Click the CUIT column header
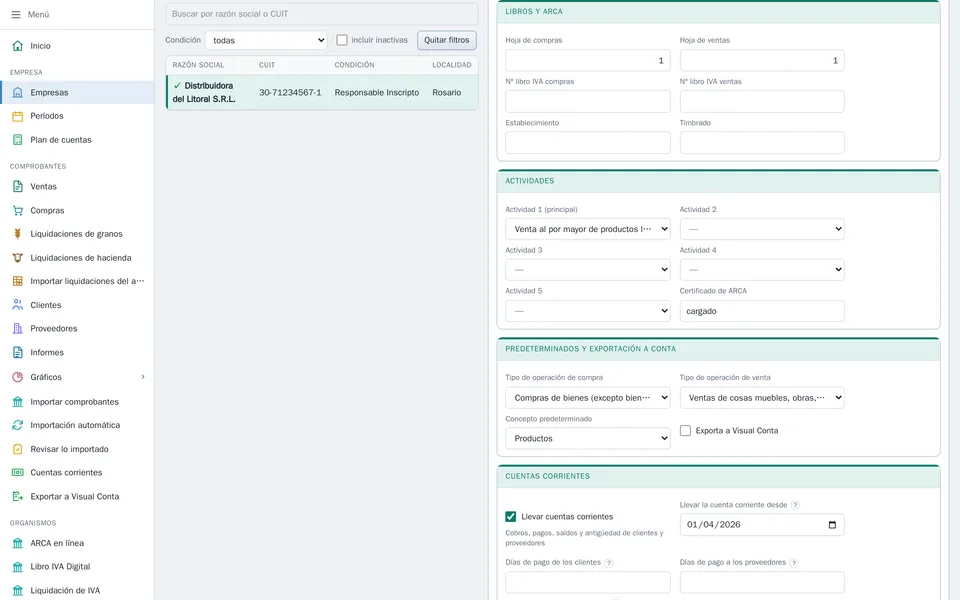Image resolution: width=960 pixels, height=600 pixels. tap(267, 65)
